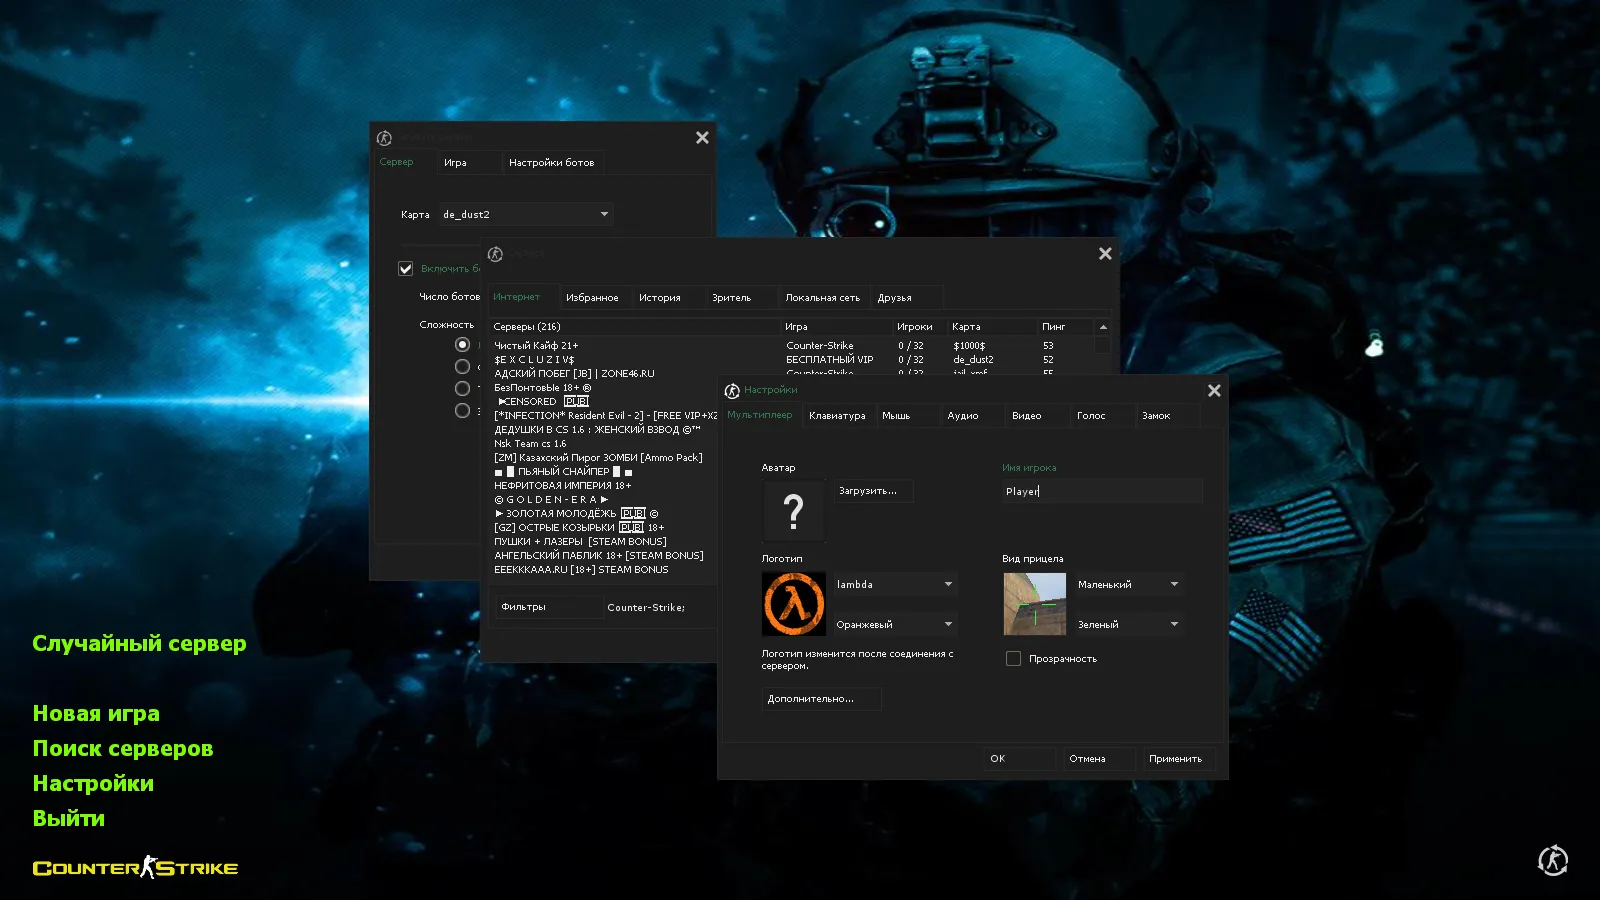This screenshot has height=900, width=1600.
Task: Uncheck the bots enable checkbox
Action: click(x=406, y=269)
